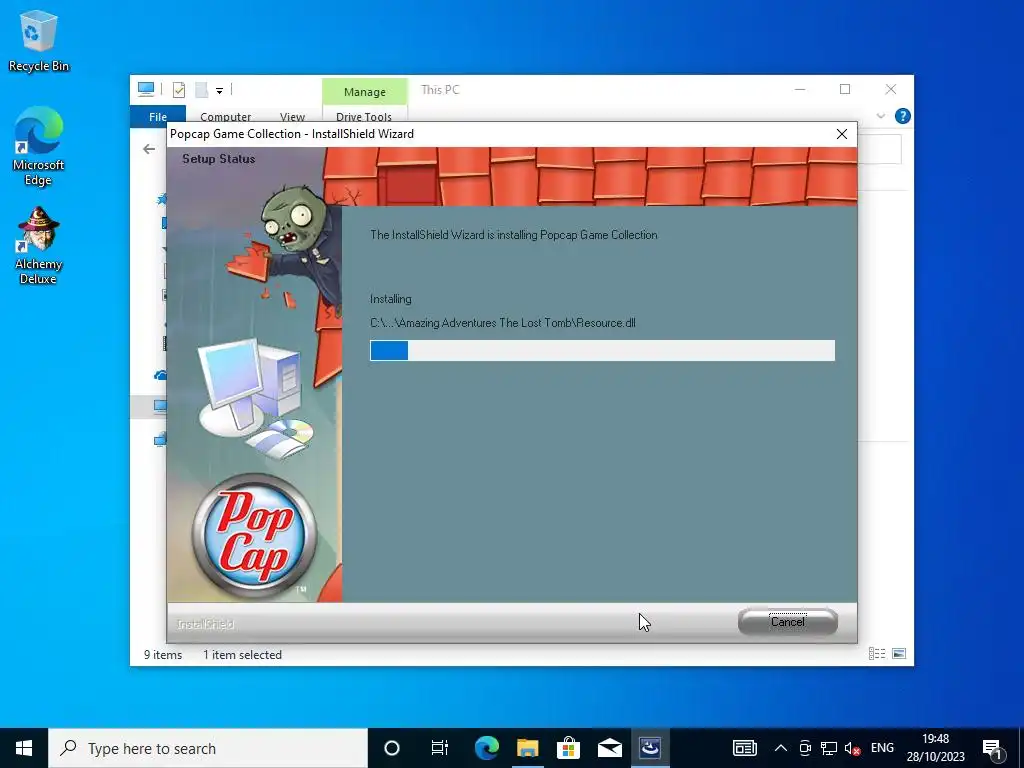Cancel the Popcap Game Collection installation
1024x768 pixels.
(x=788, y=622)
